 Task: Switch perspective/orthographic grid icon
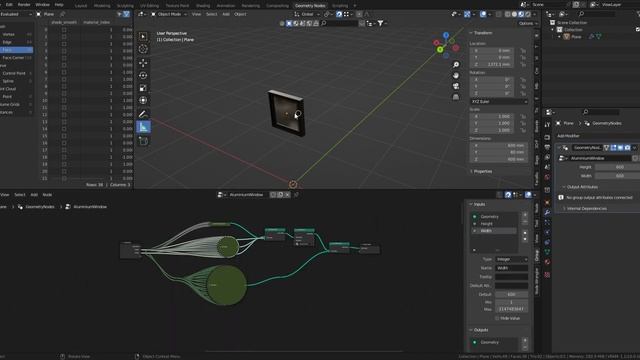click(x=456, y=97)
